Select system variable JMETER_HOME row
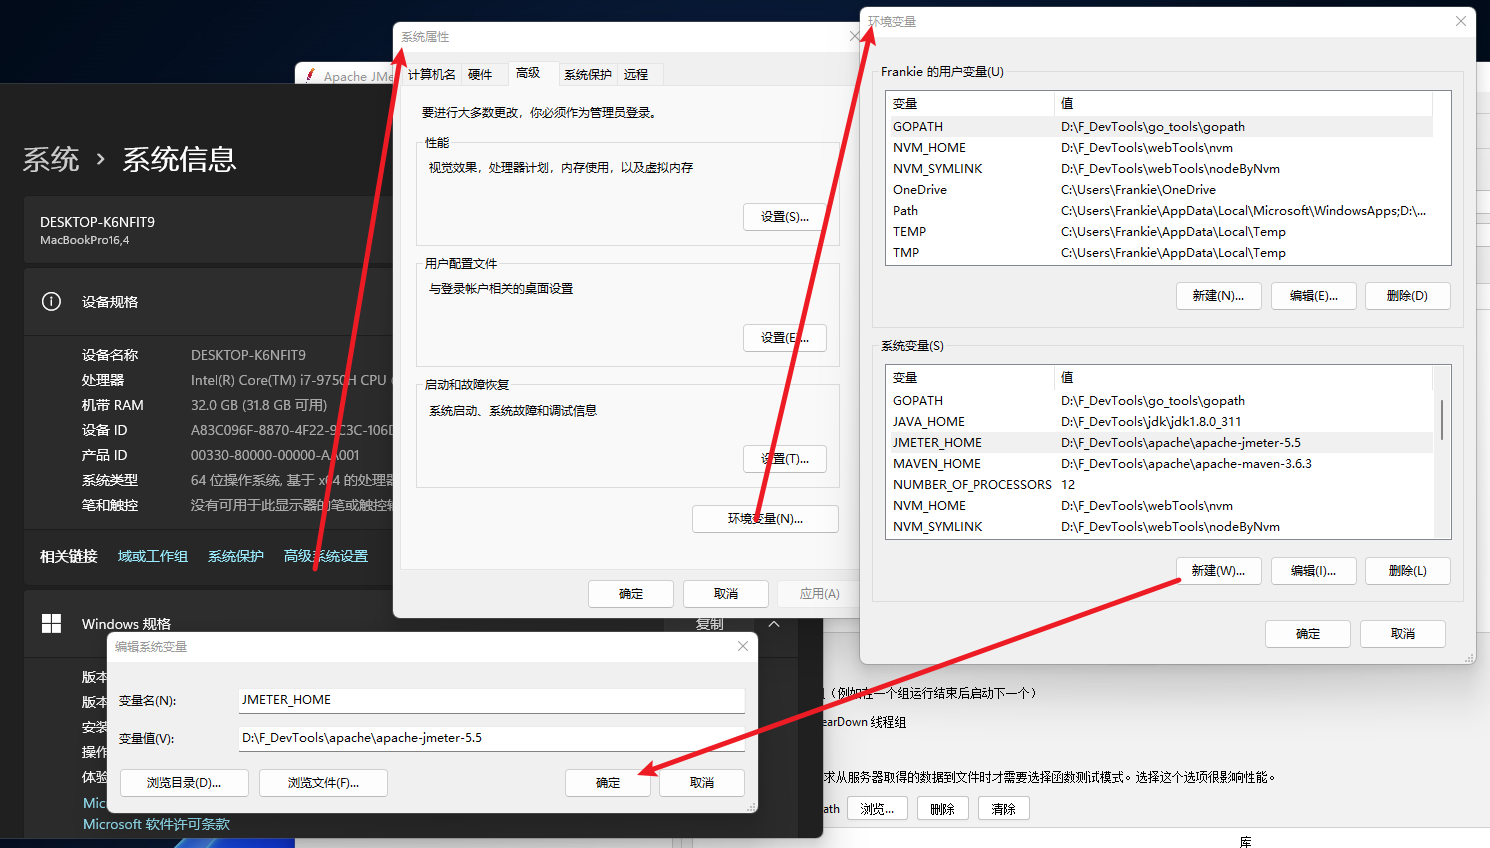Screen dimensions: 1490x848 1161,443
